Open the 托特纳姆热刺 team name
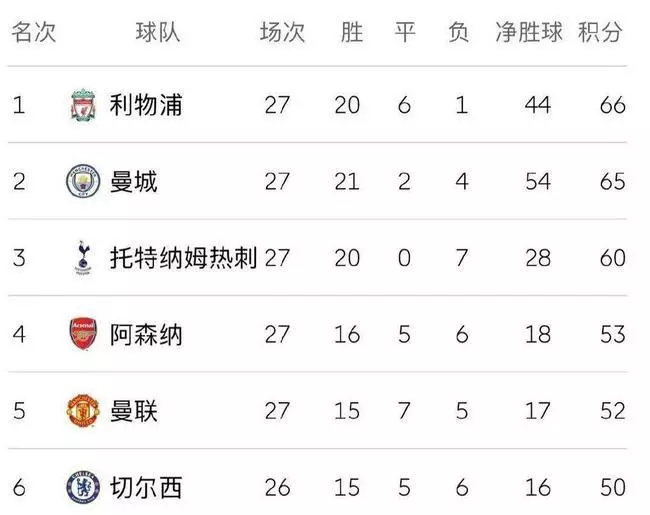This screenshot has width=650, height=515. click(183, 258)
